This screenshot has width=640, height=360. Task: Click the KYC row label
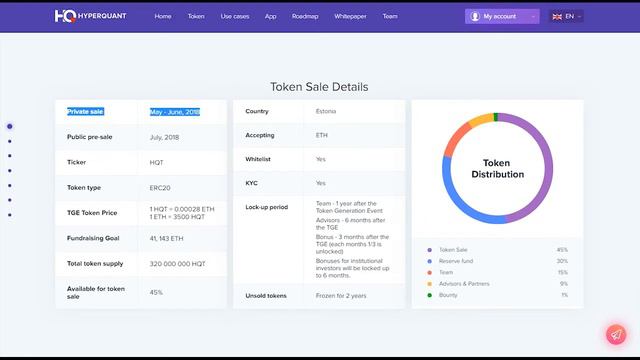click(251, 183)
